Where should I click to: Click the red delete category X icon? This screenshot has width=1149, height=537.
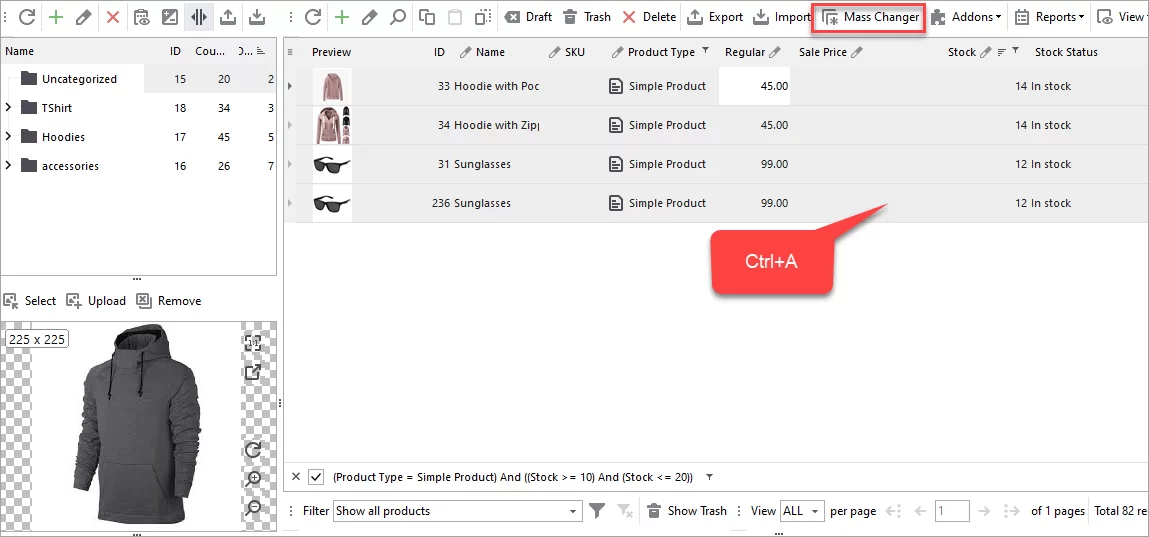click(113, 17)
